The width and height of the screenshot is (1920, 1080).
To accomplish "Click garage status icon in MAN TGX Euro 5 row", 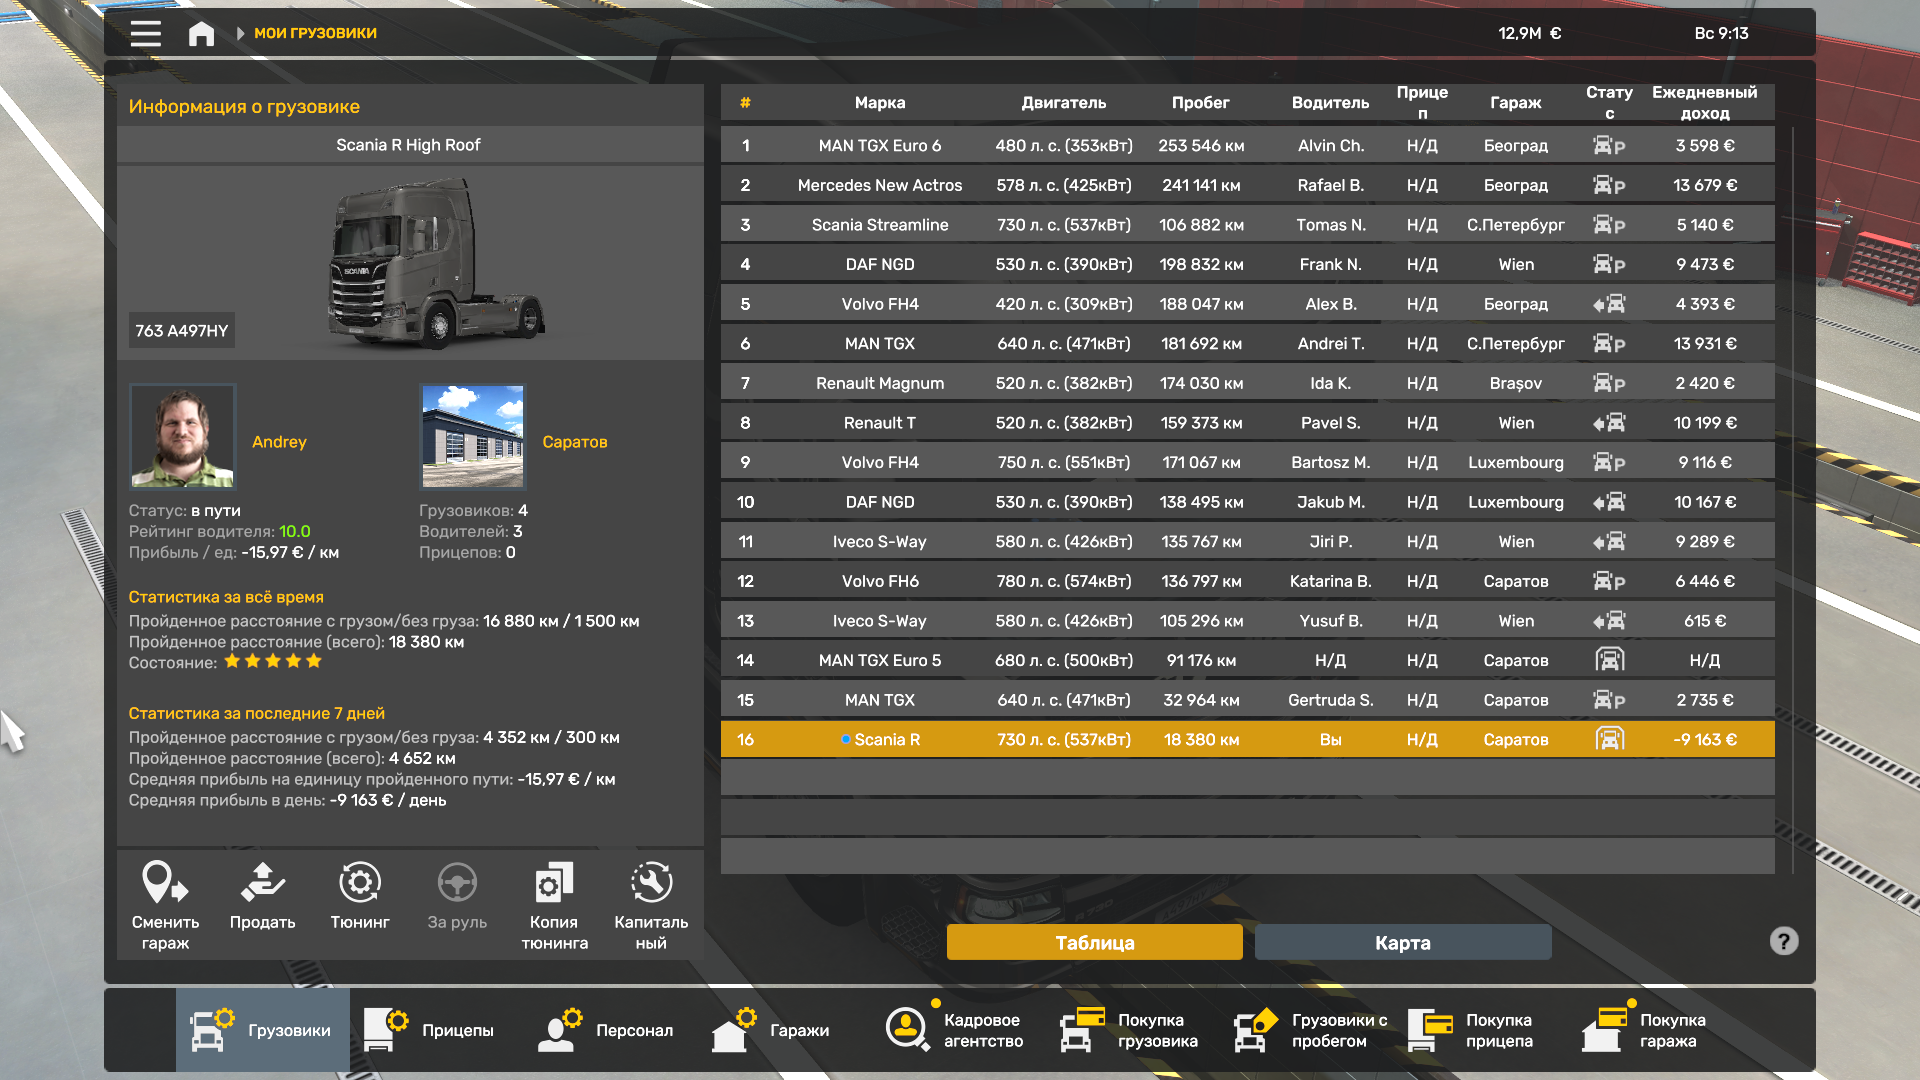I will pos(1609,660).
